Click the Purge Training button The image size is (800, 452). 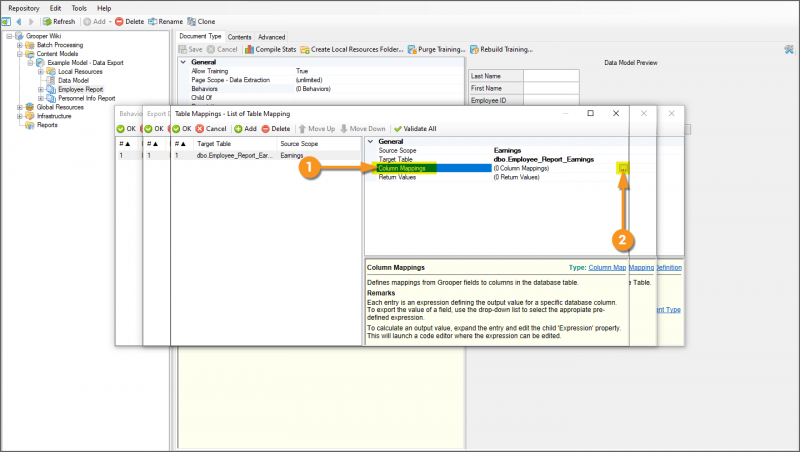437,49
